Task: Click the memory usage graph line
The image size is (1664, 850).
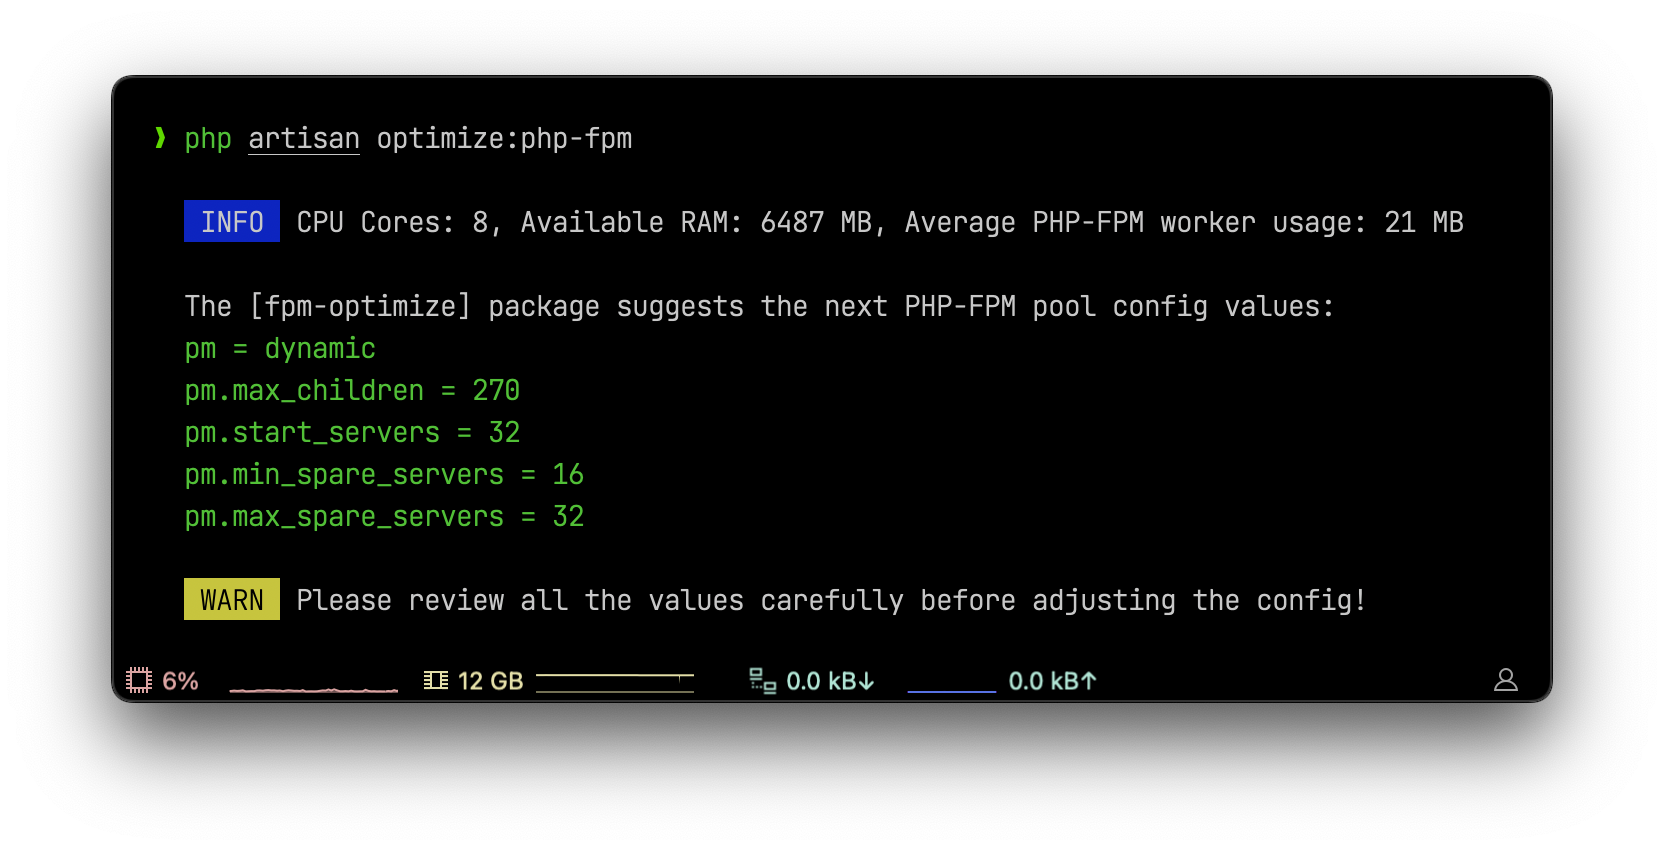Action: pyautogui.click(x=614, y=682)
